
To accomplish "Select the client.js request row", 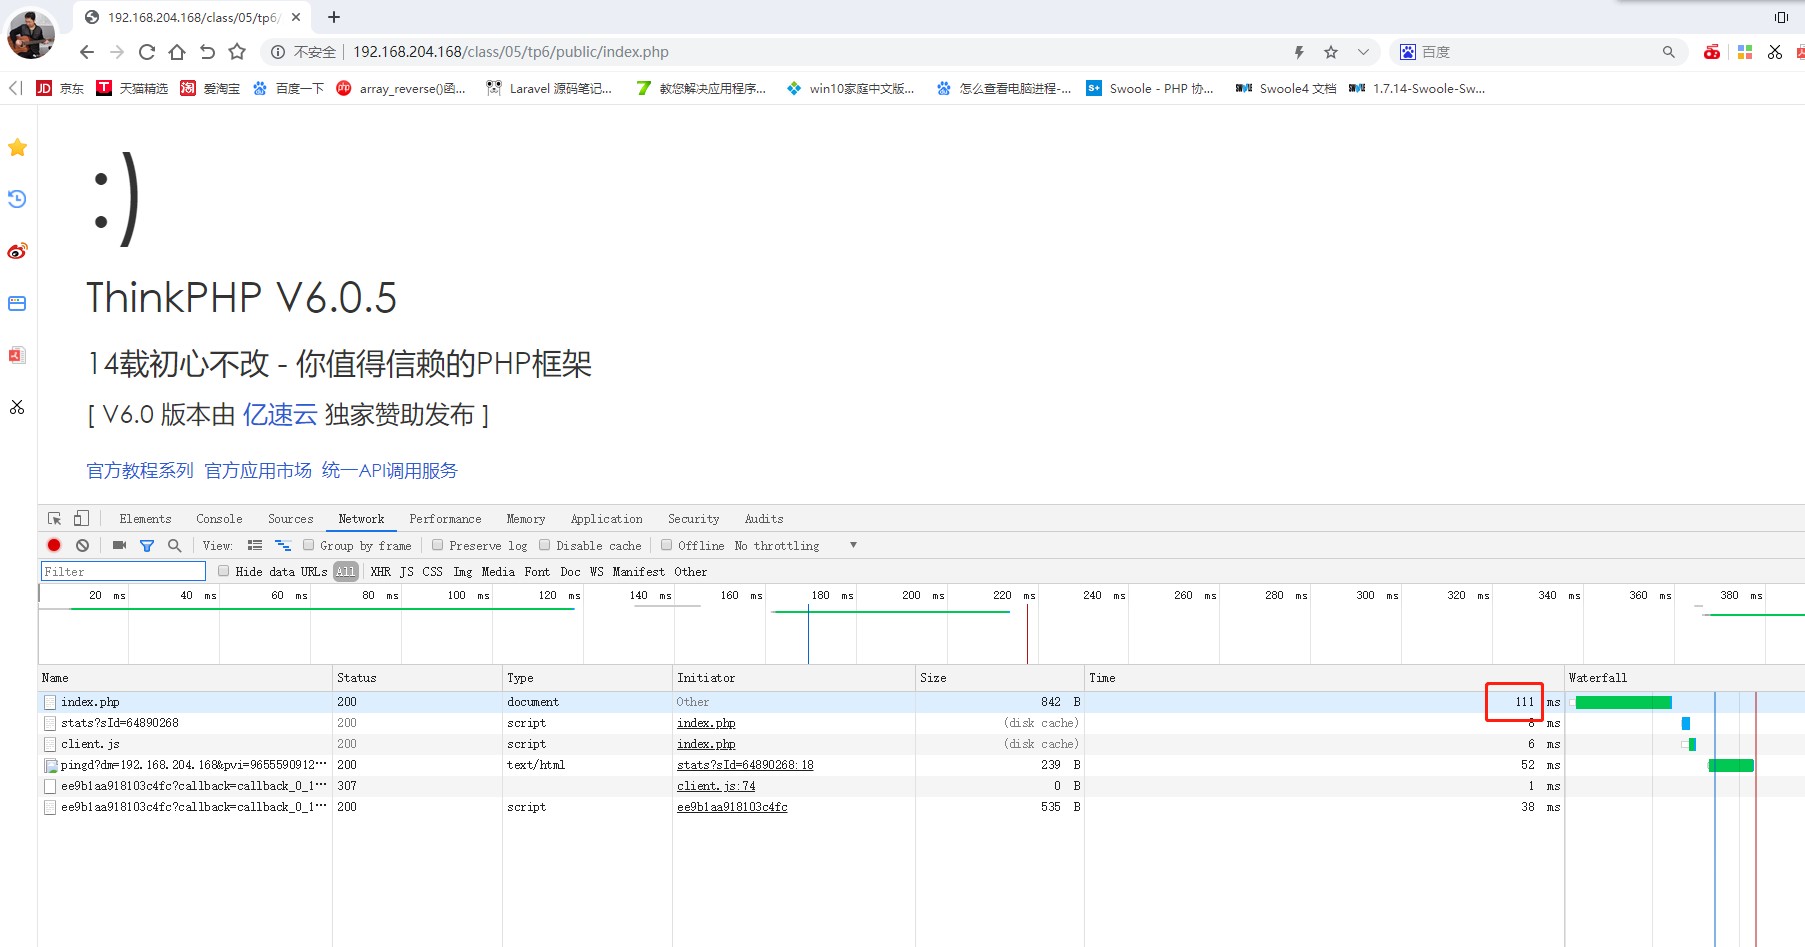I will (x=801, y=744).
